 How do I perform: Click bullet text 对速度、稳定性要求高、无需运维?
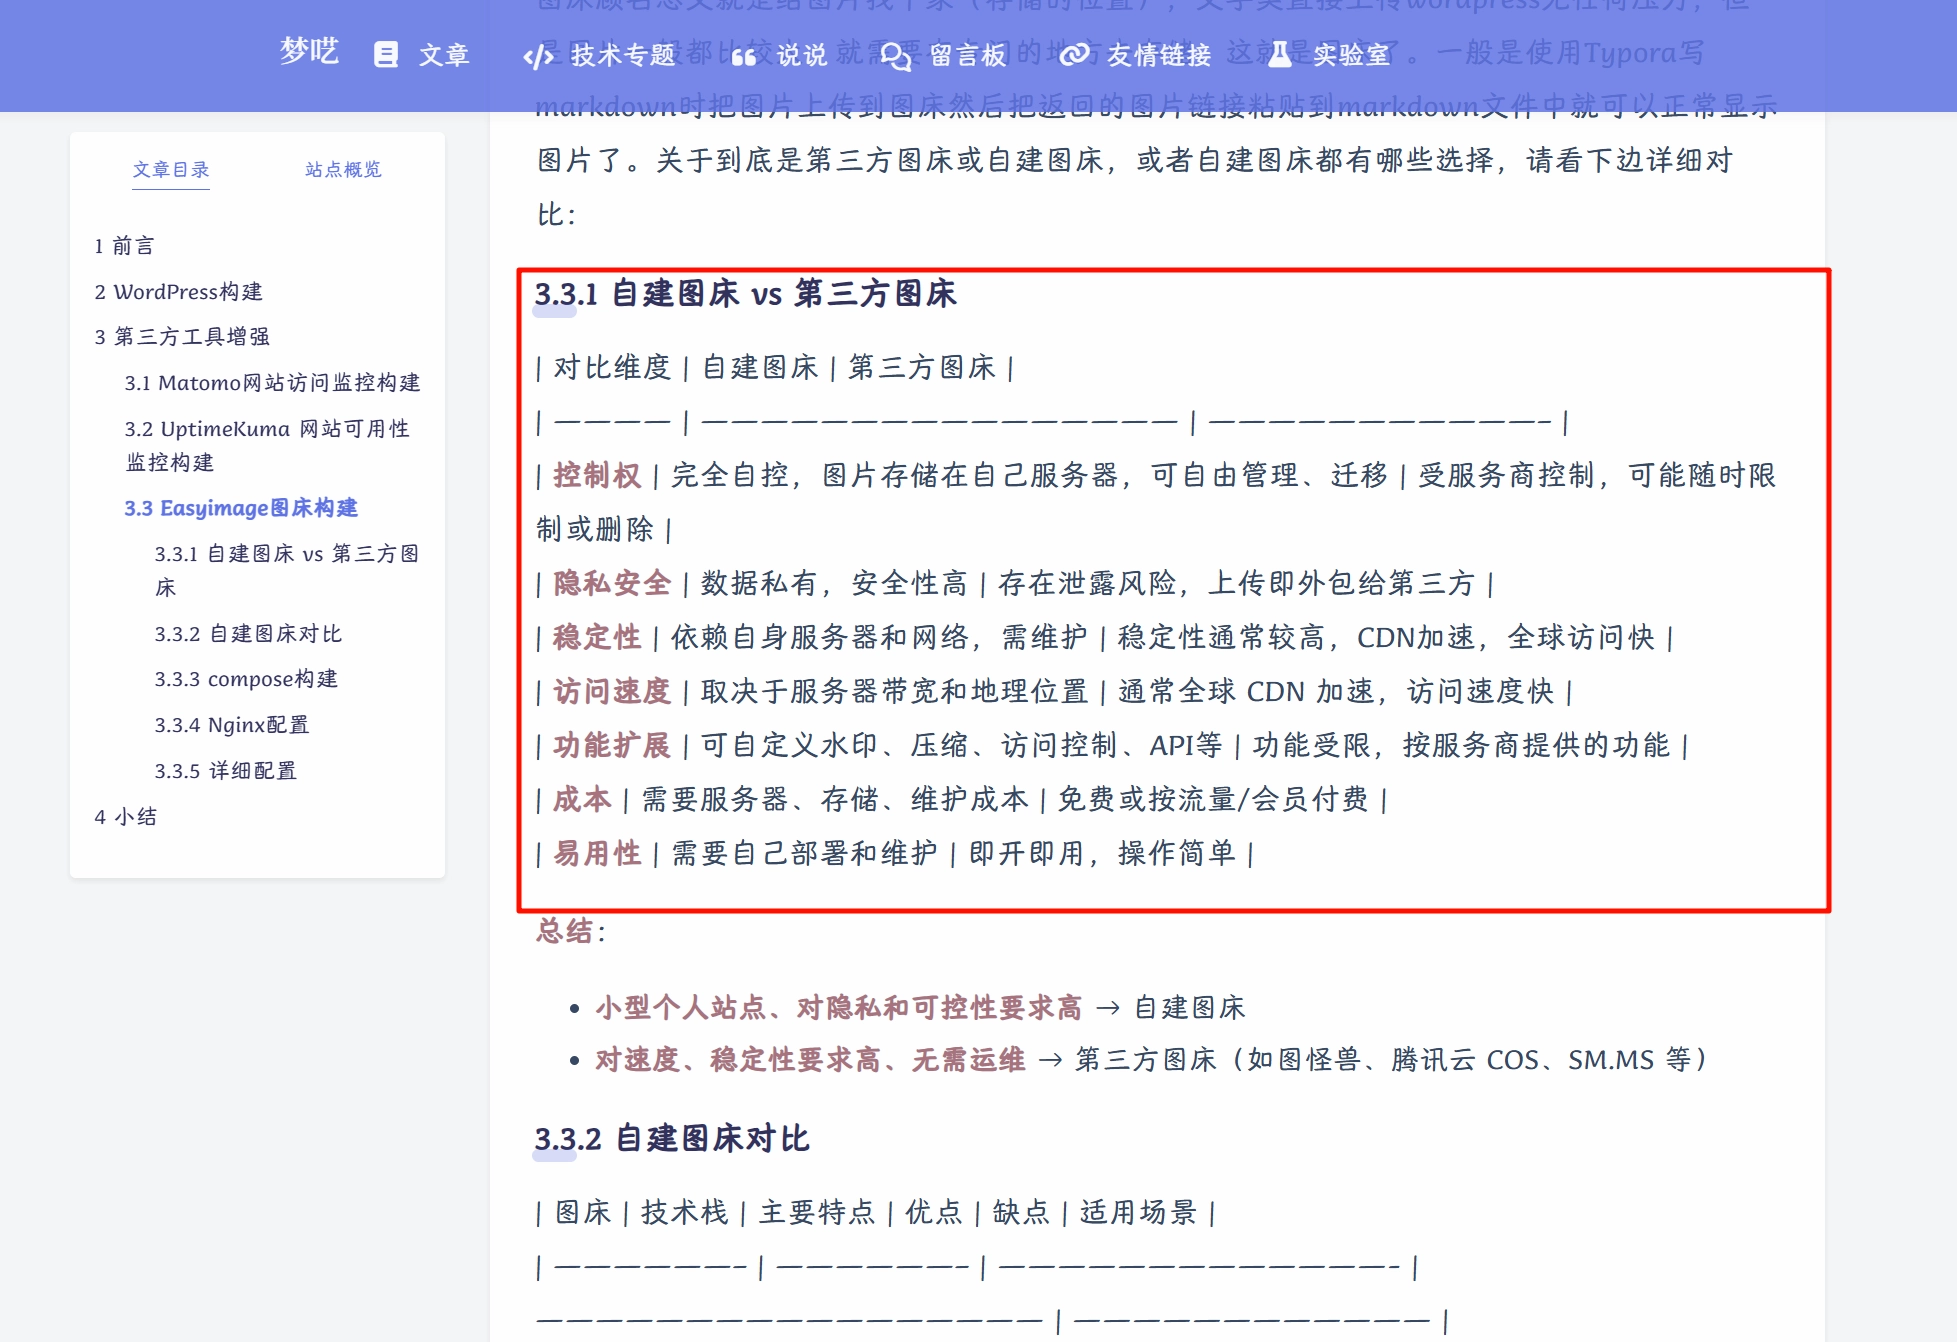[x=811, y=1060]
